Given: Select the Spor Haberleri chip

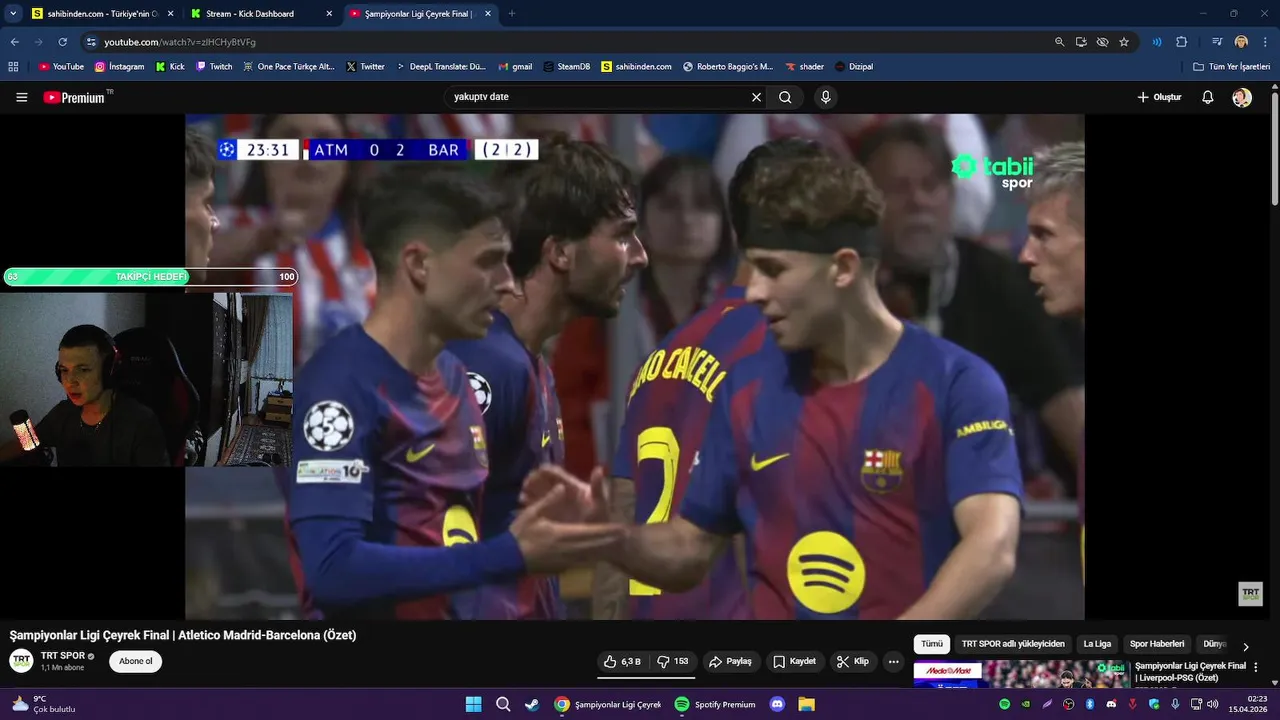Looking at the screenshot, I should 1157,644.
